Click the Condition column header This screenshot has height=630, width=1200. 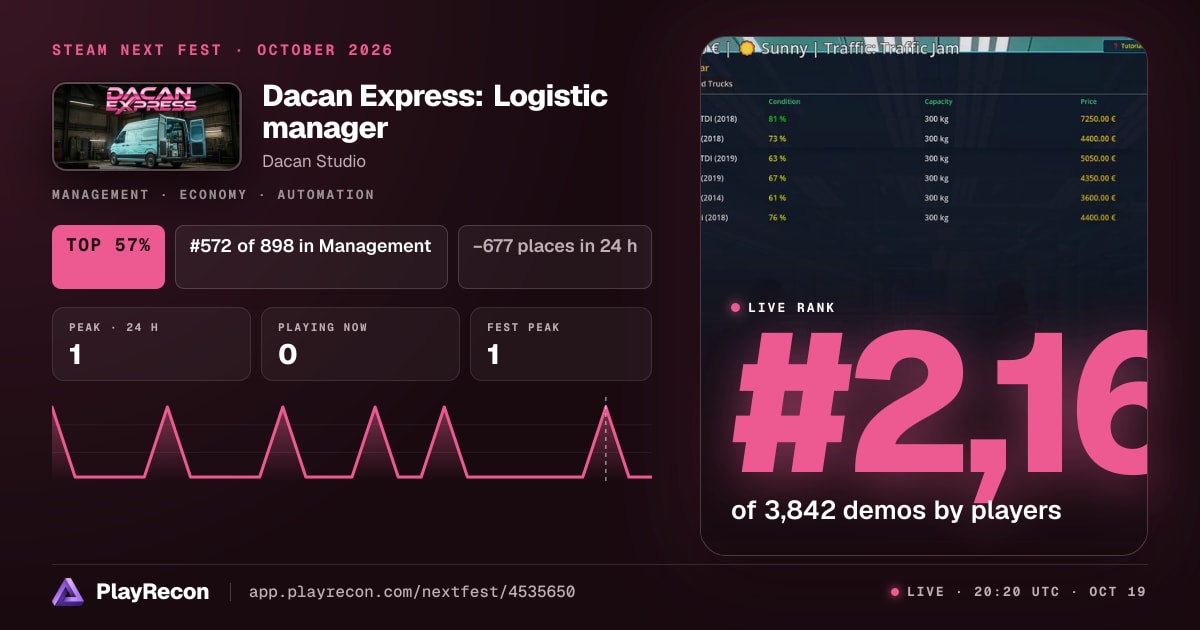coord(784,102)
